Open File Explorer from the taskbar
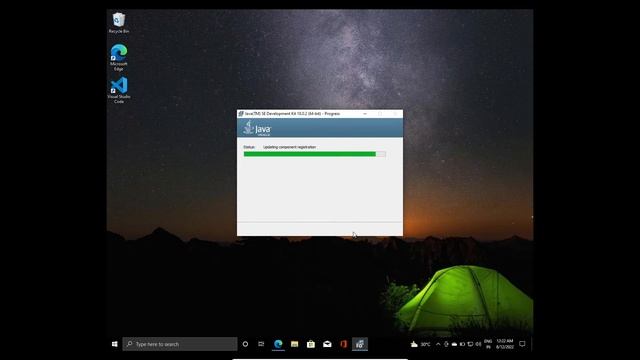Screen dimensions: 640x360 click(294, 344)
